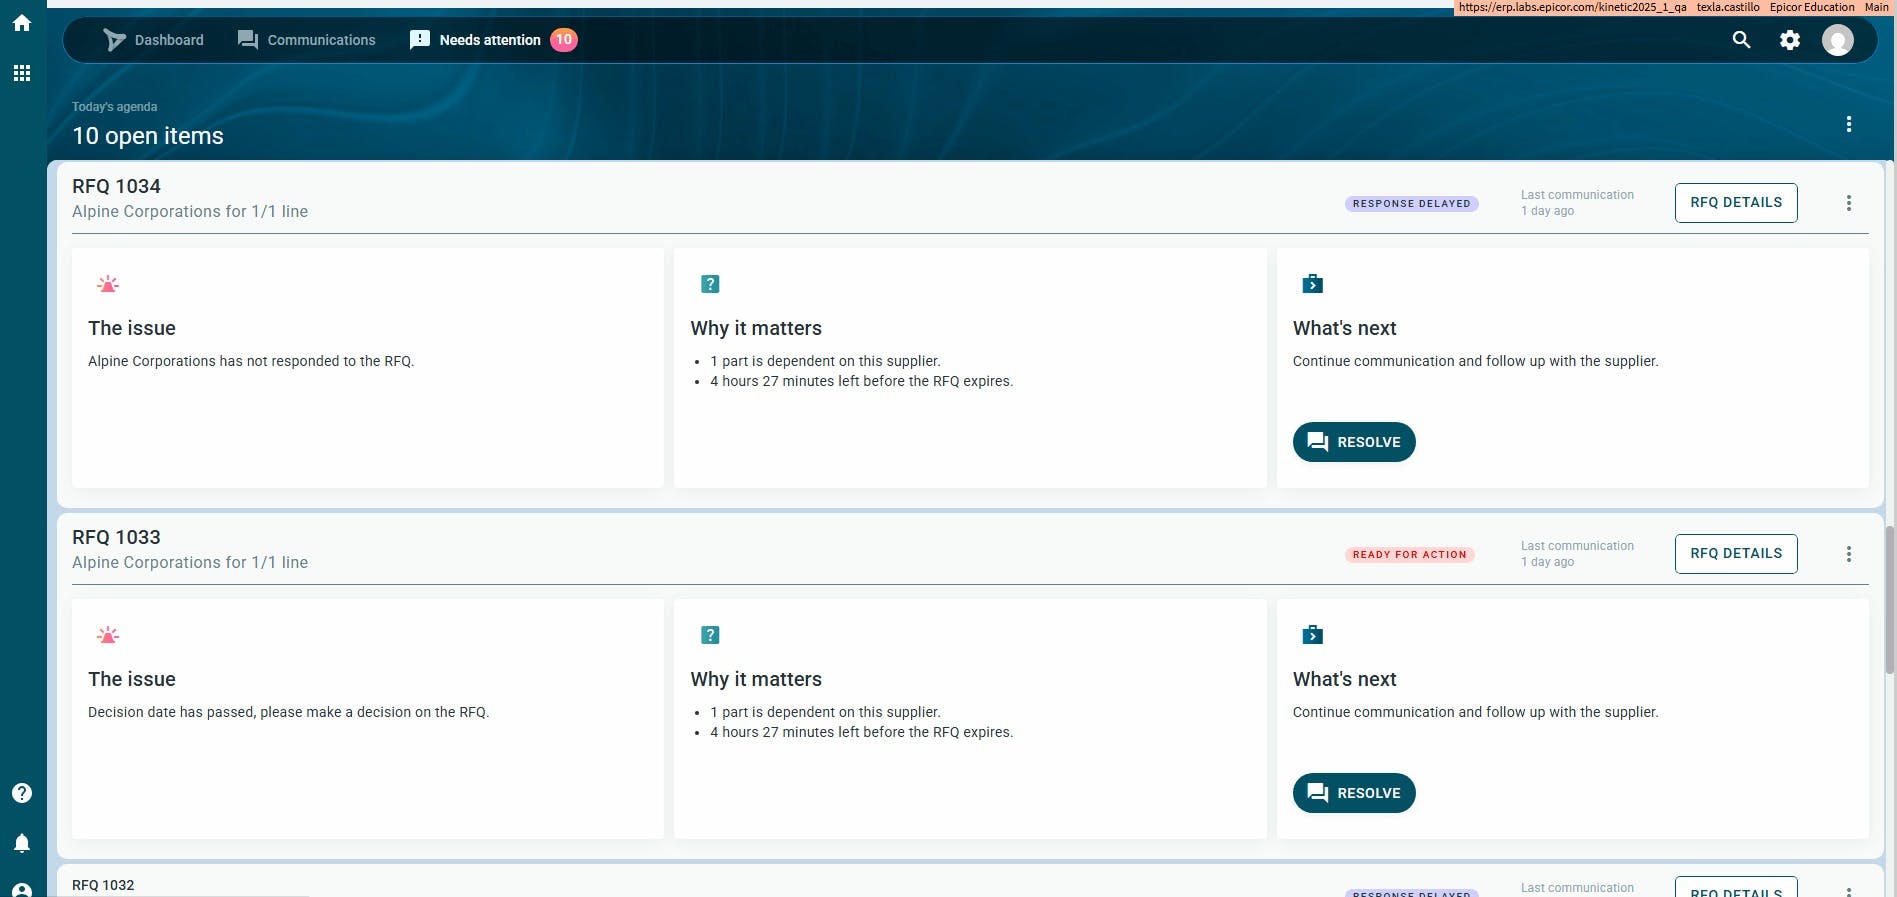Click the alarm icon above RFQ 1034 issue
This screenshot has height=897, width=1897.
pos(108,284)
